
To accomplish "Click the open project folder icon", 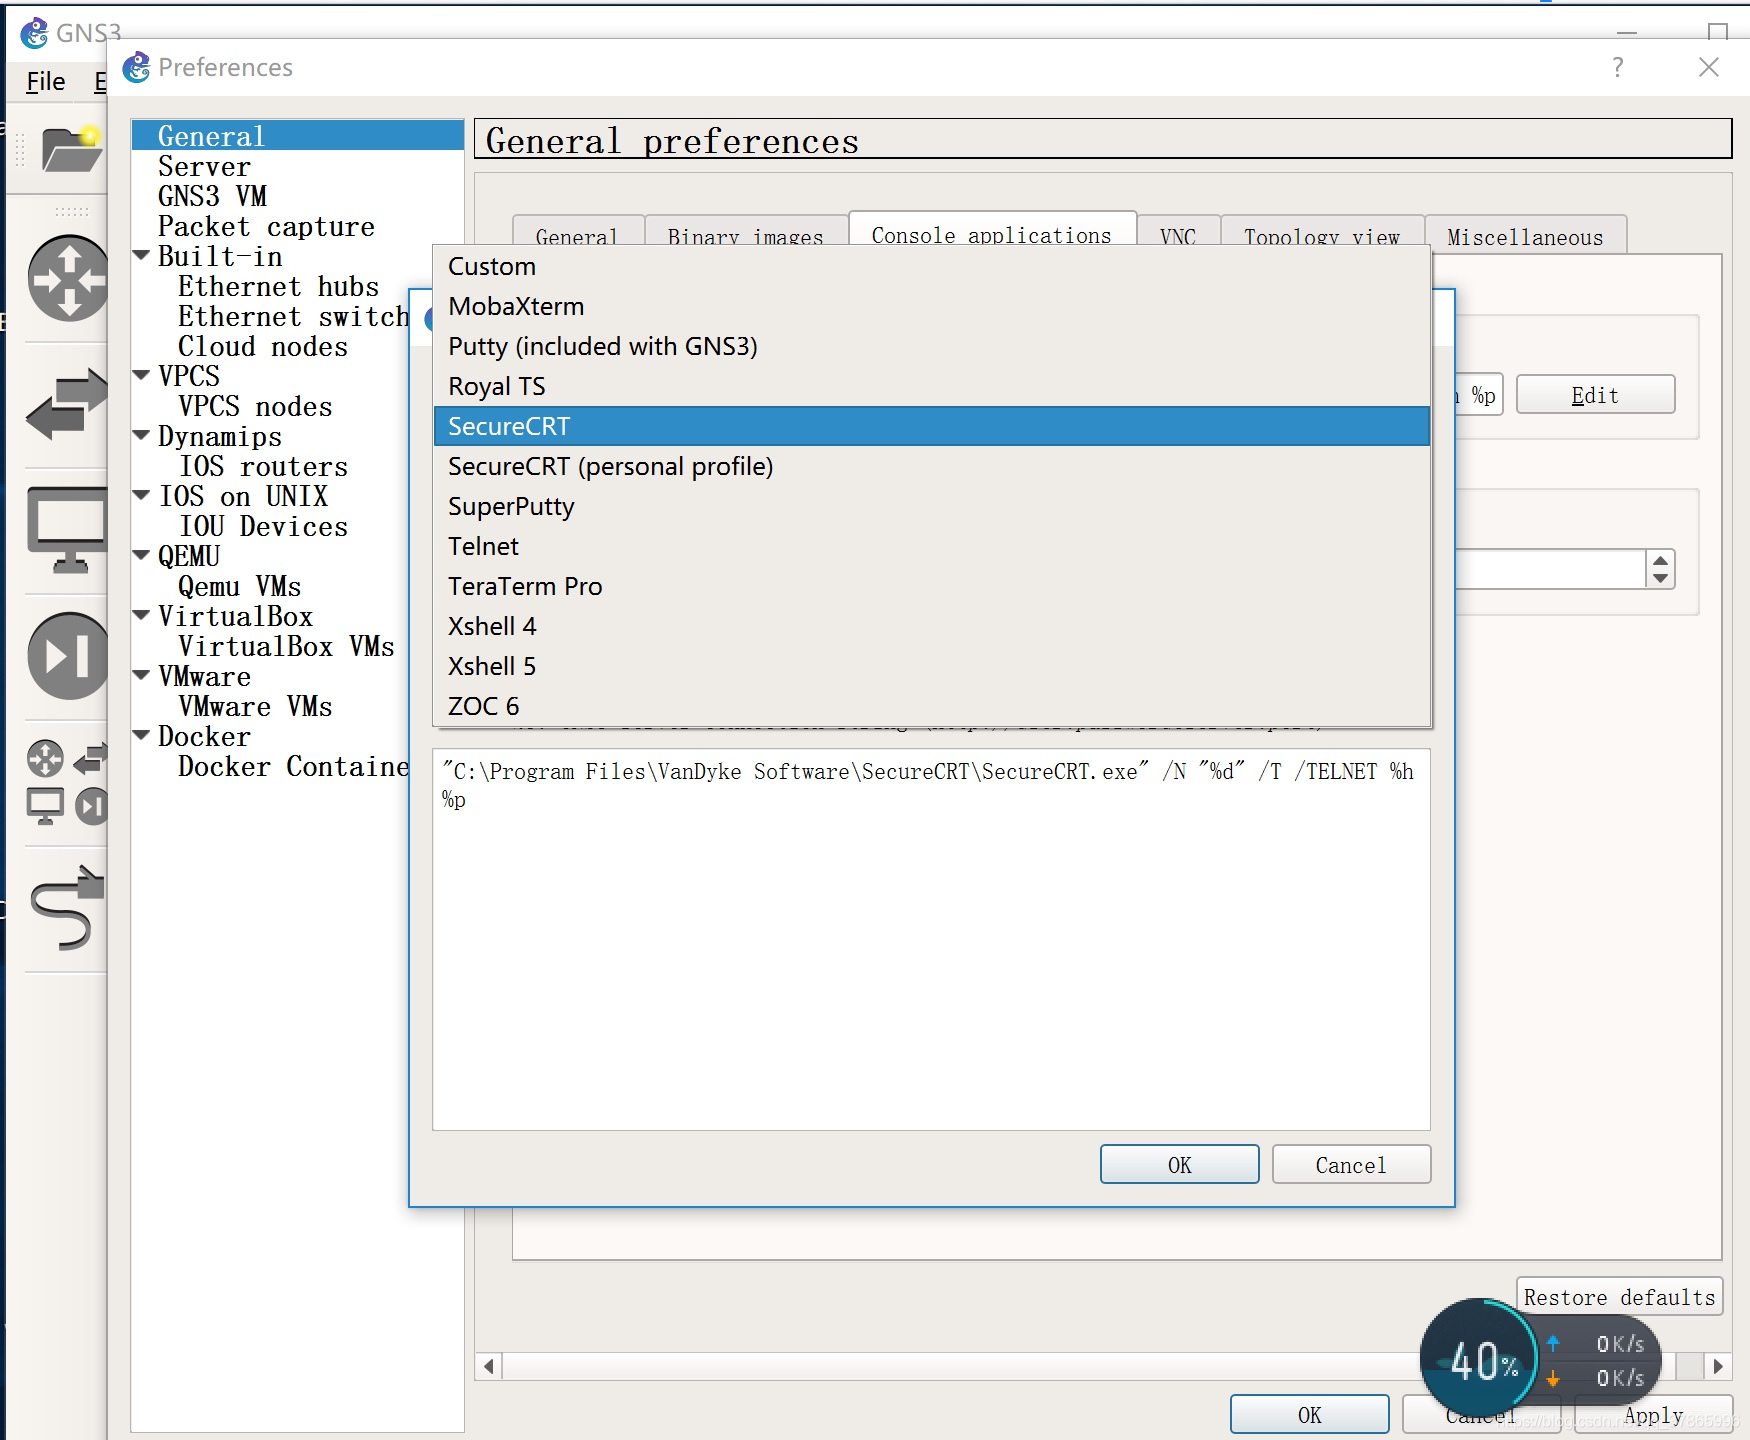I will coord(71,149).
